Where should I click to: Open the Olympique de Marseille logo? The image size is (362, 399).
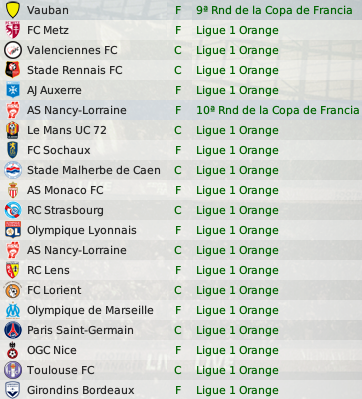point(13,310)
